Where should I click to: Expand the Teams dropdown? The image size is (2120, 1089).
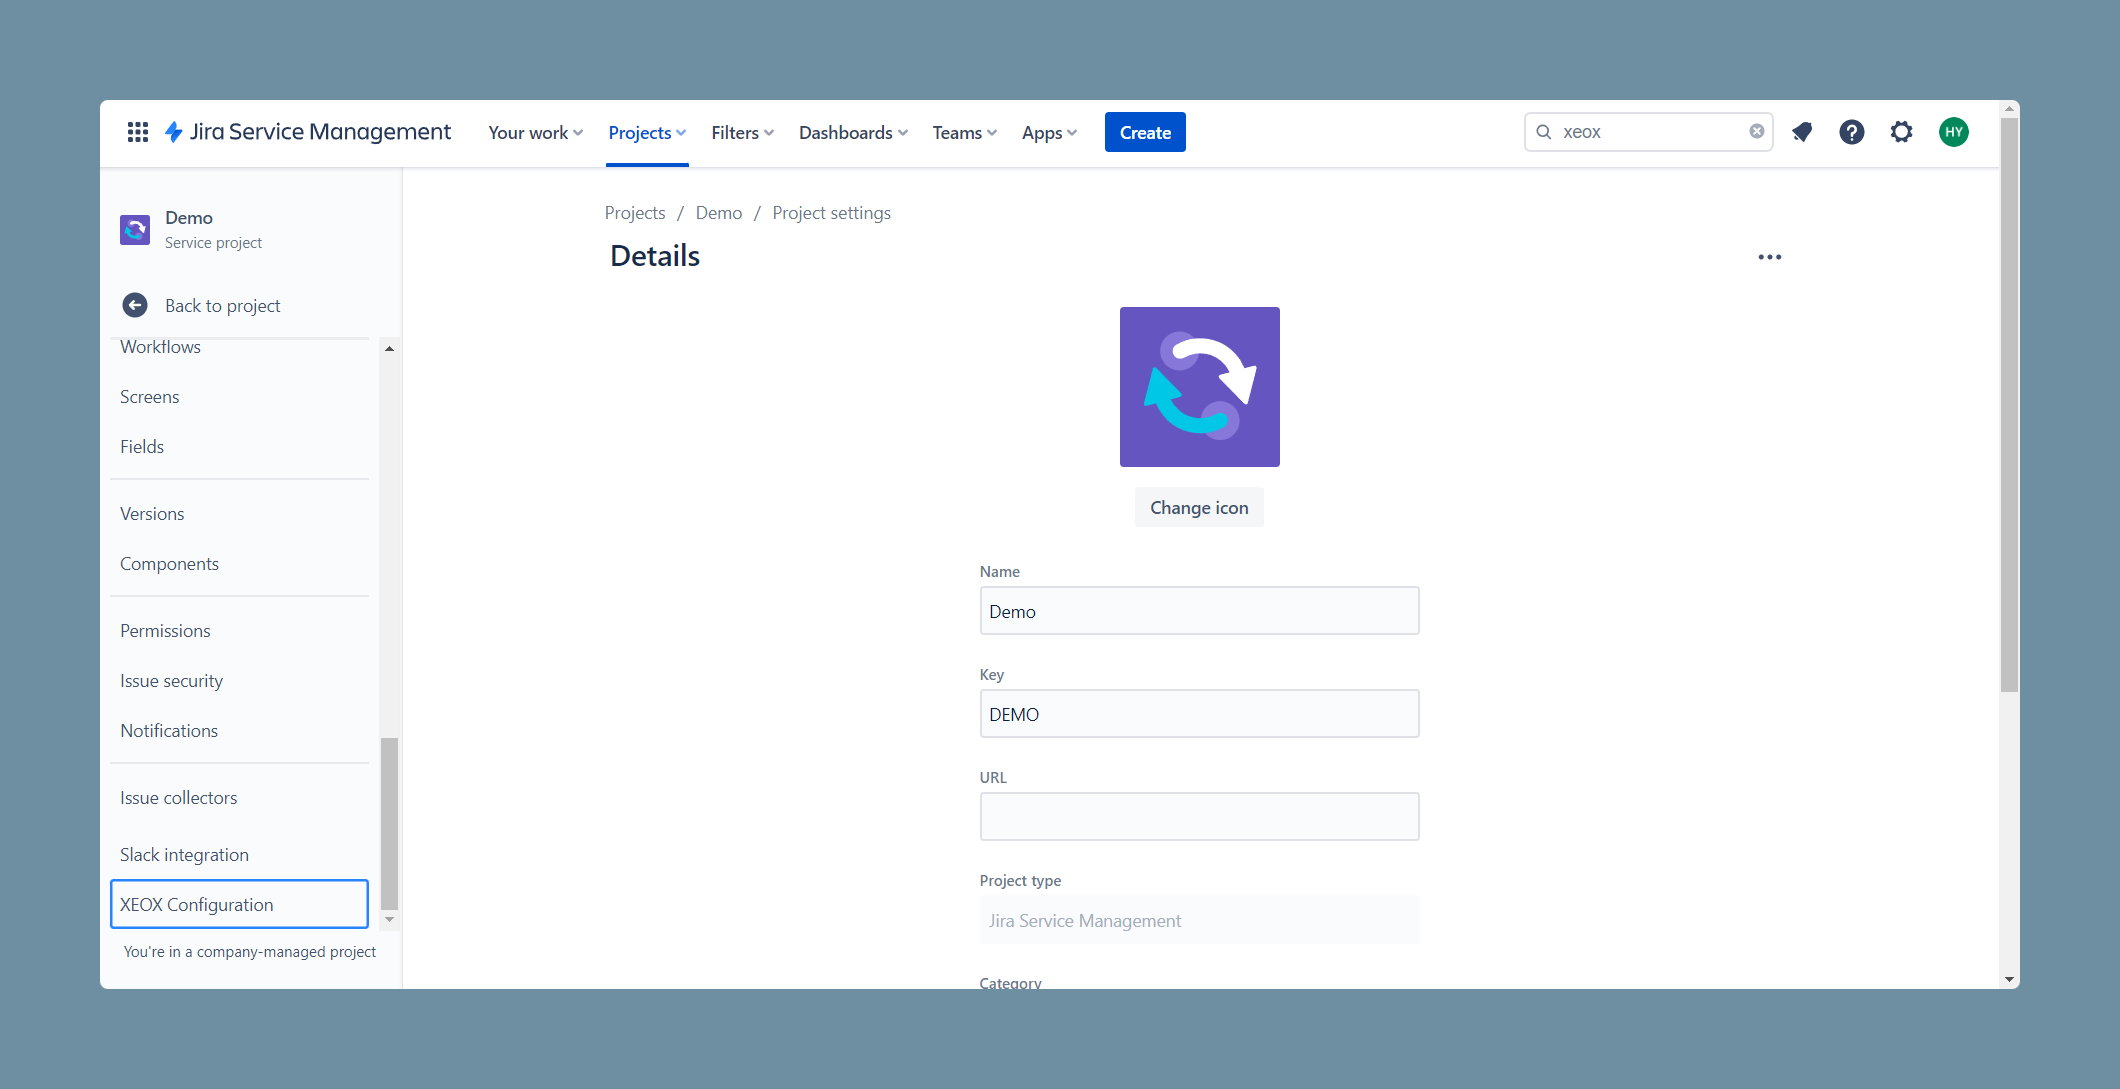tap(965, 132)
